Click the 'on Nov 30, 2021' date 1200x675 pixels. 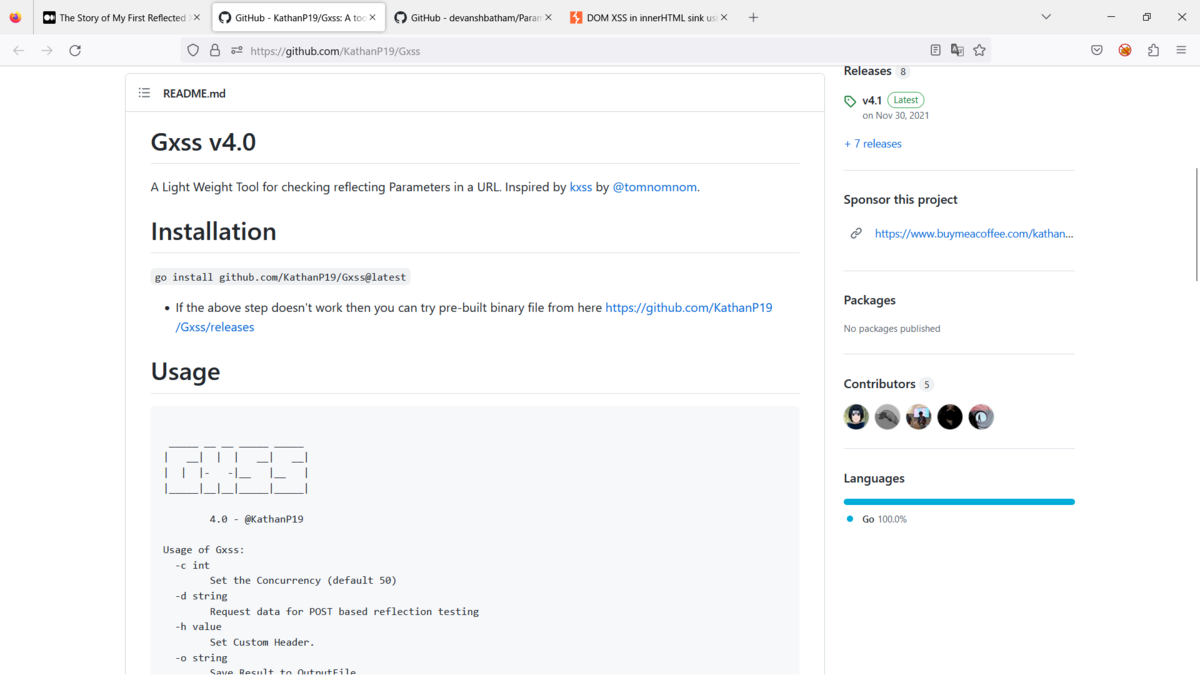click(896, 116)
